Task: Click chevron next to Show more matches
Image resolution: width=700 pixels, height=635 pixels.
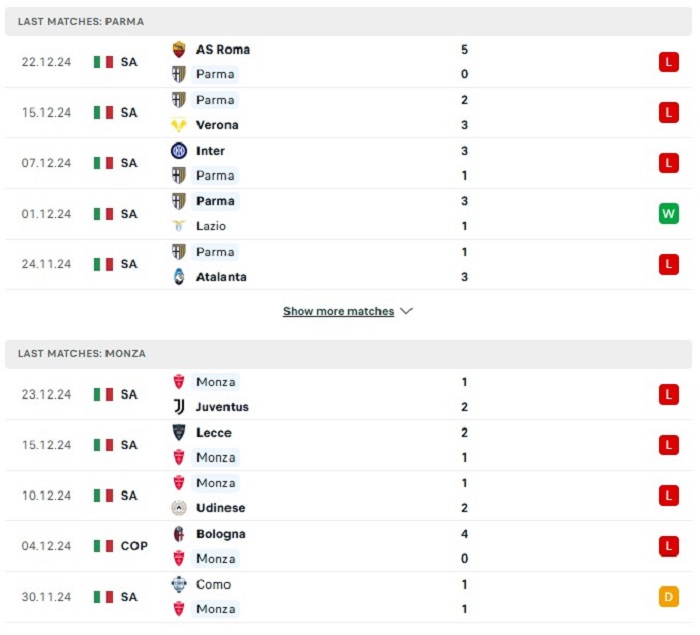Action: 406,311
